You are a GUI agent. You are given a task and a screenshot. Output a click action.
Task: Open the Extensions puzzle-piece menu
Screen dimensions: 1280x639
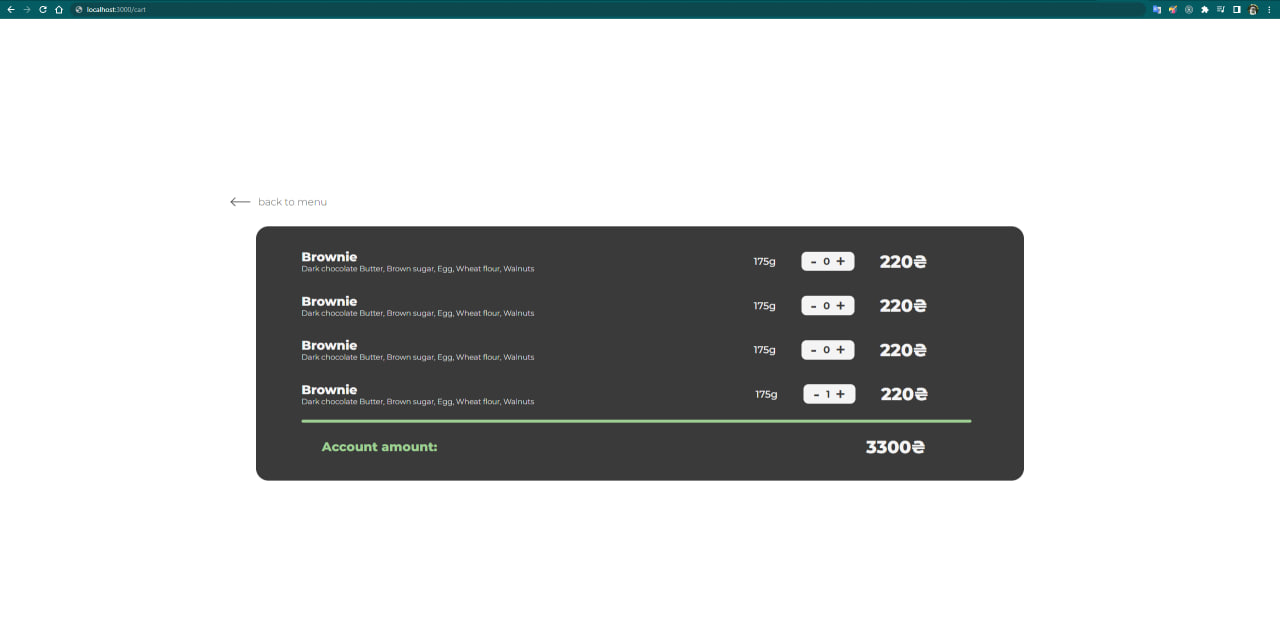tap(1205, 9)
